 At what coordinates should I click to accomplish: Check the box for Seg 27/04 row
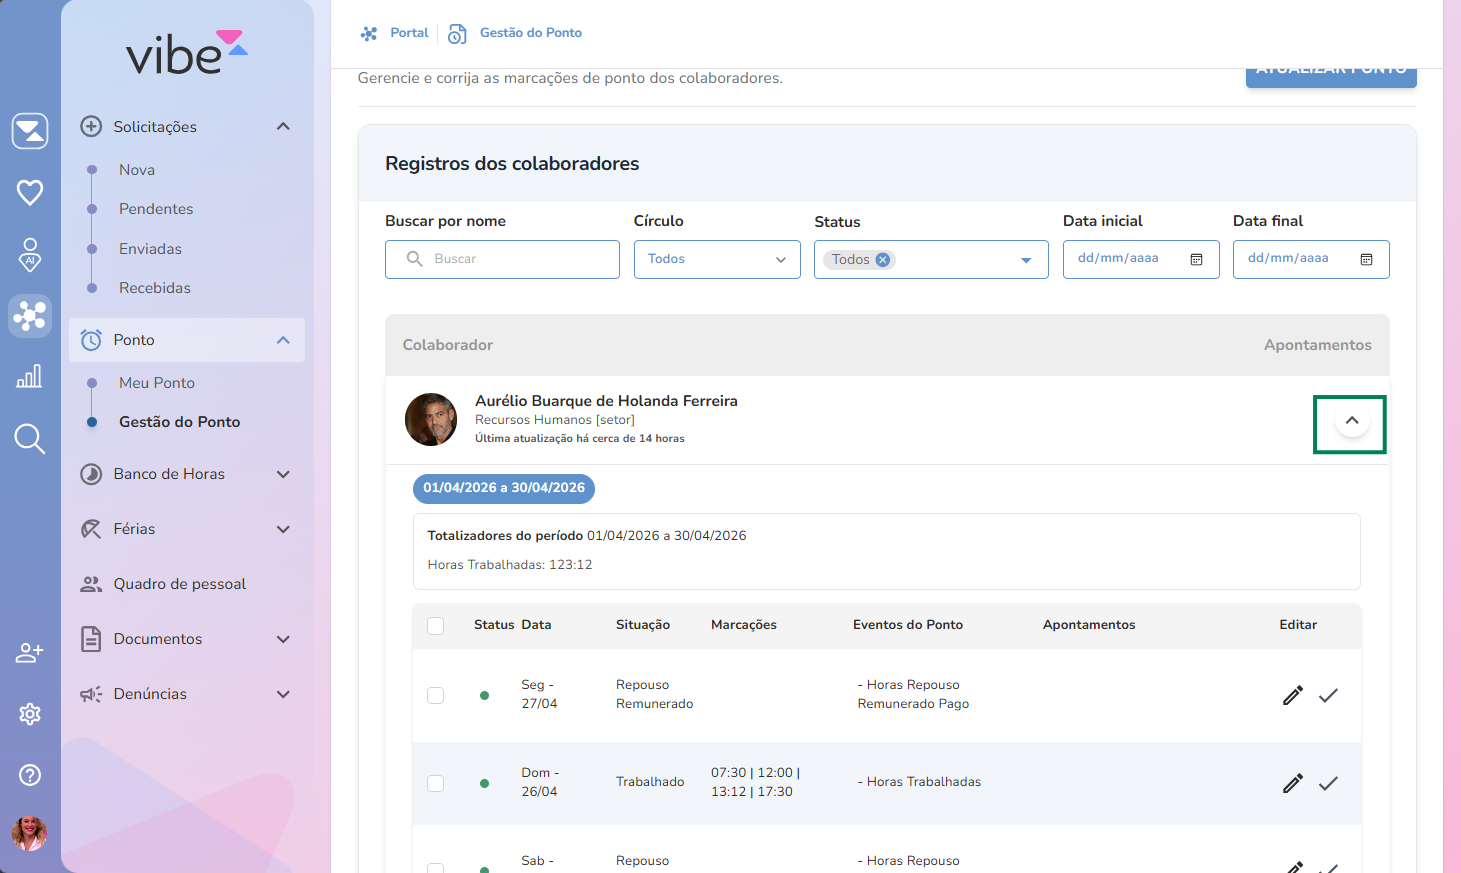click(x=435, y=695)
